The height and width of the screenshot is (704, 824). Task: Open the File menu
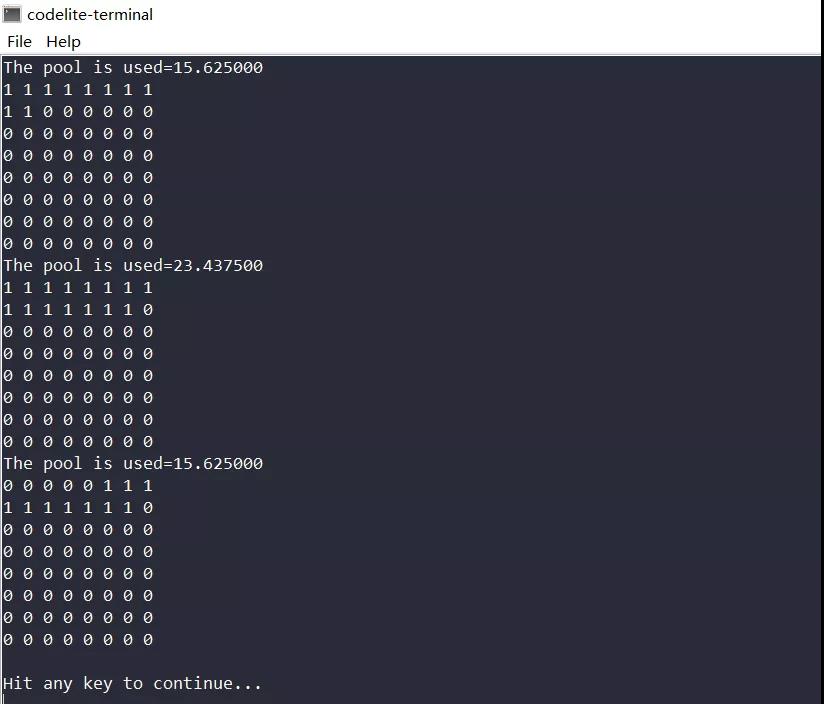point(19,42)
